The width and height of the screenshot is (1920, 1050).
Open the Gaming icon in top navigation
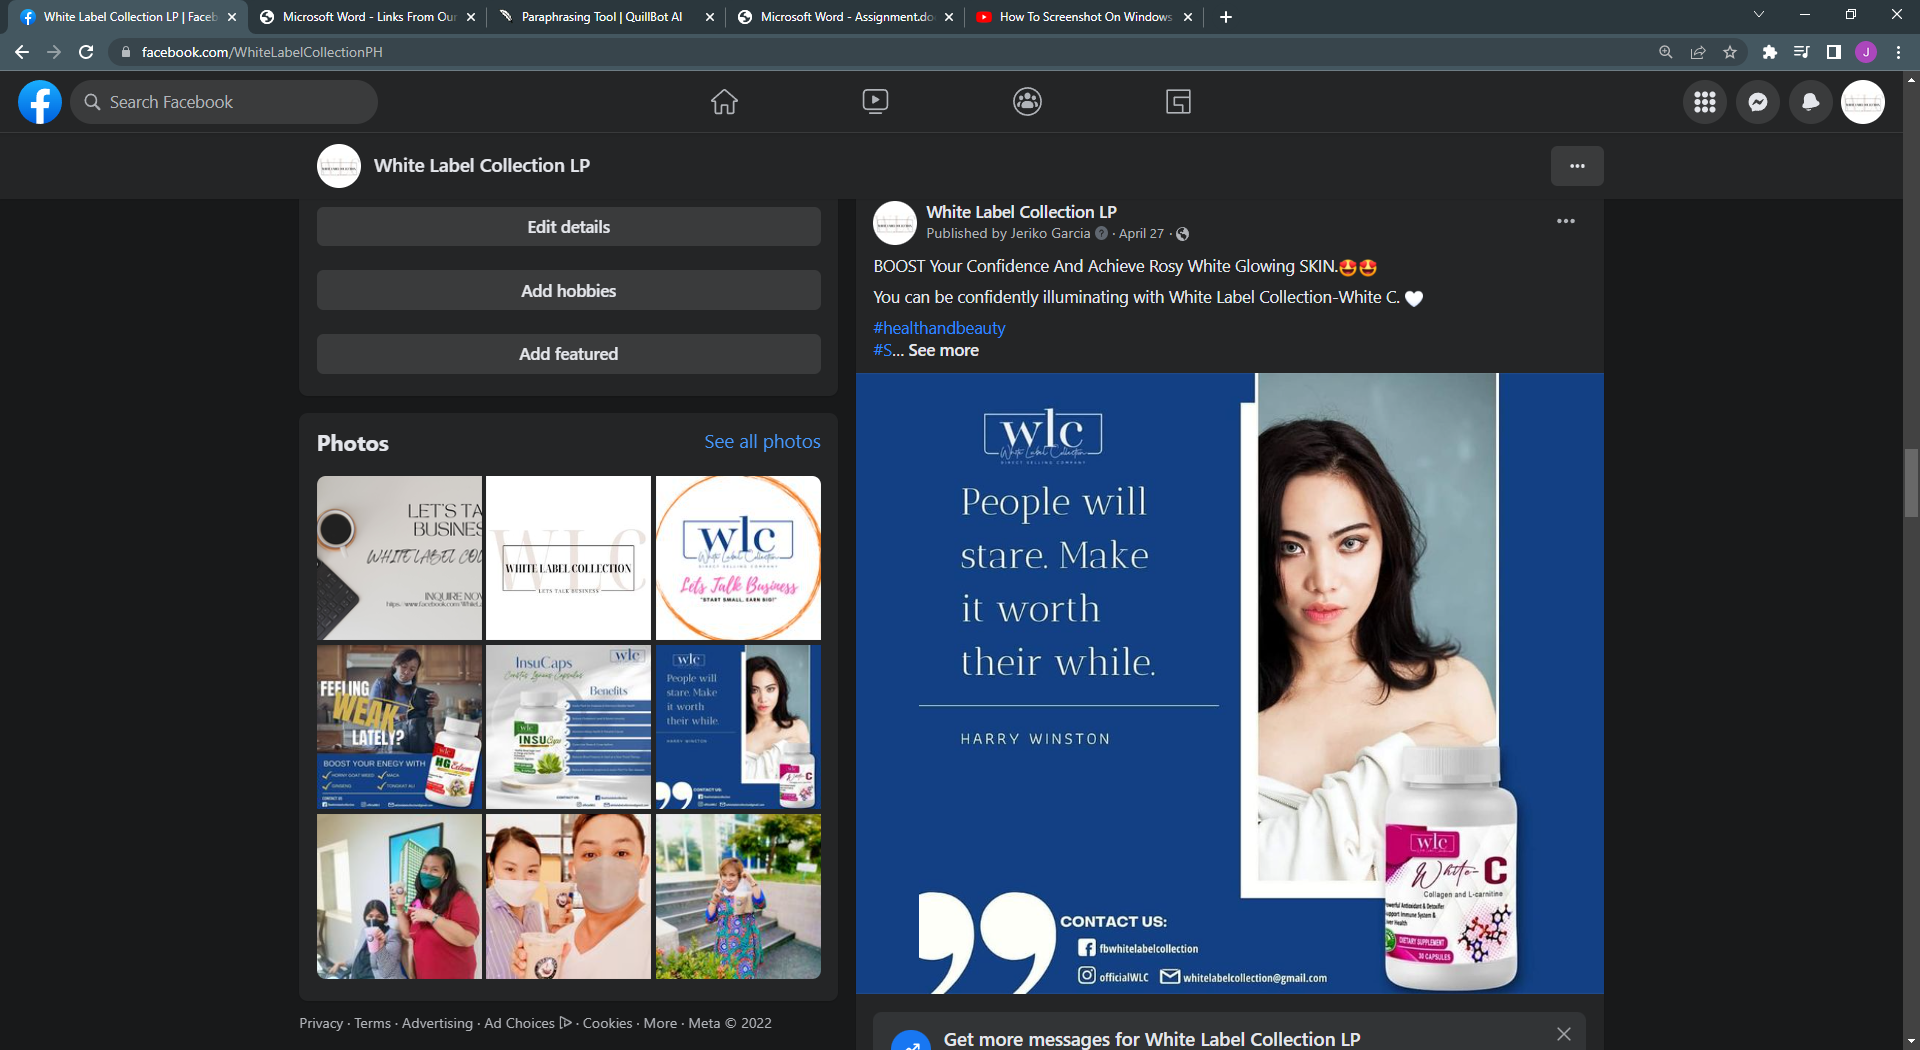[x=1178, y=102]
